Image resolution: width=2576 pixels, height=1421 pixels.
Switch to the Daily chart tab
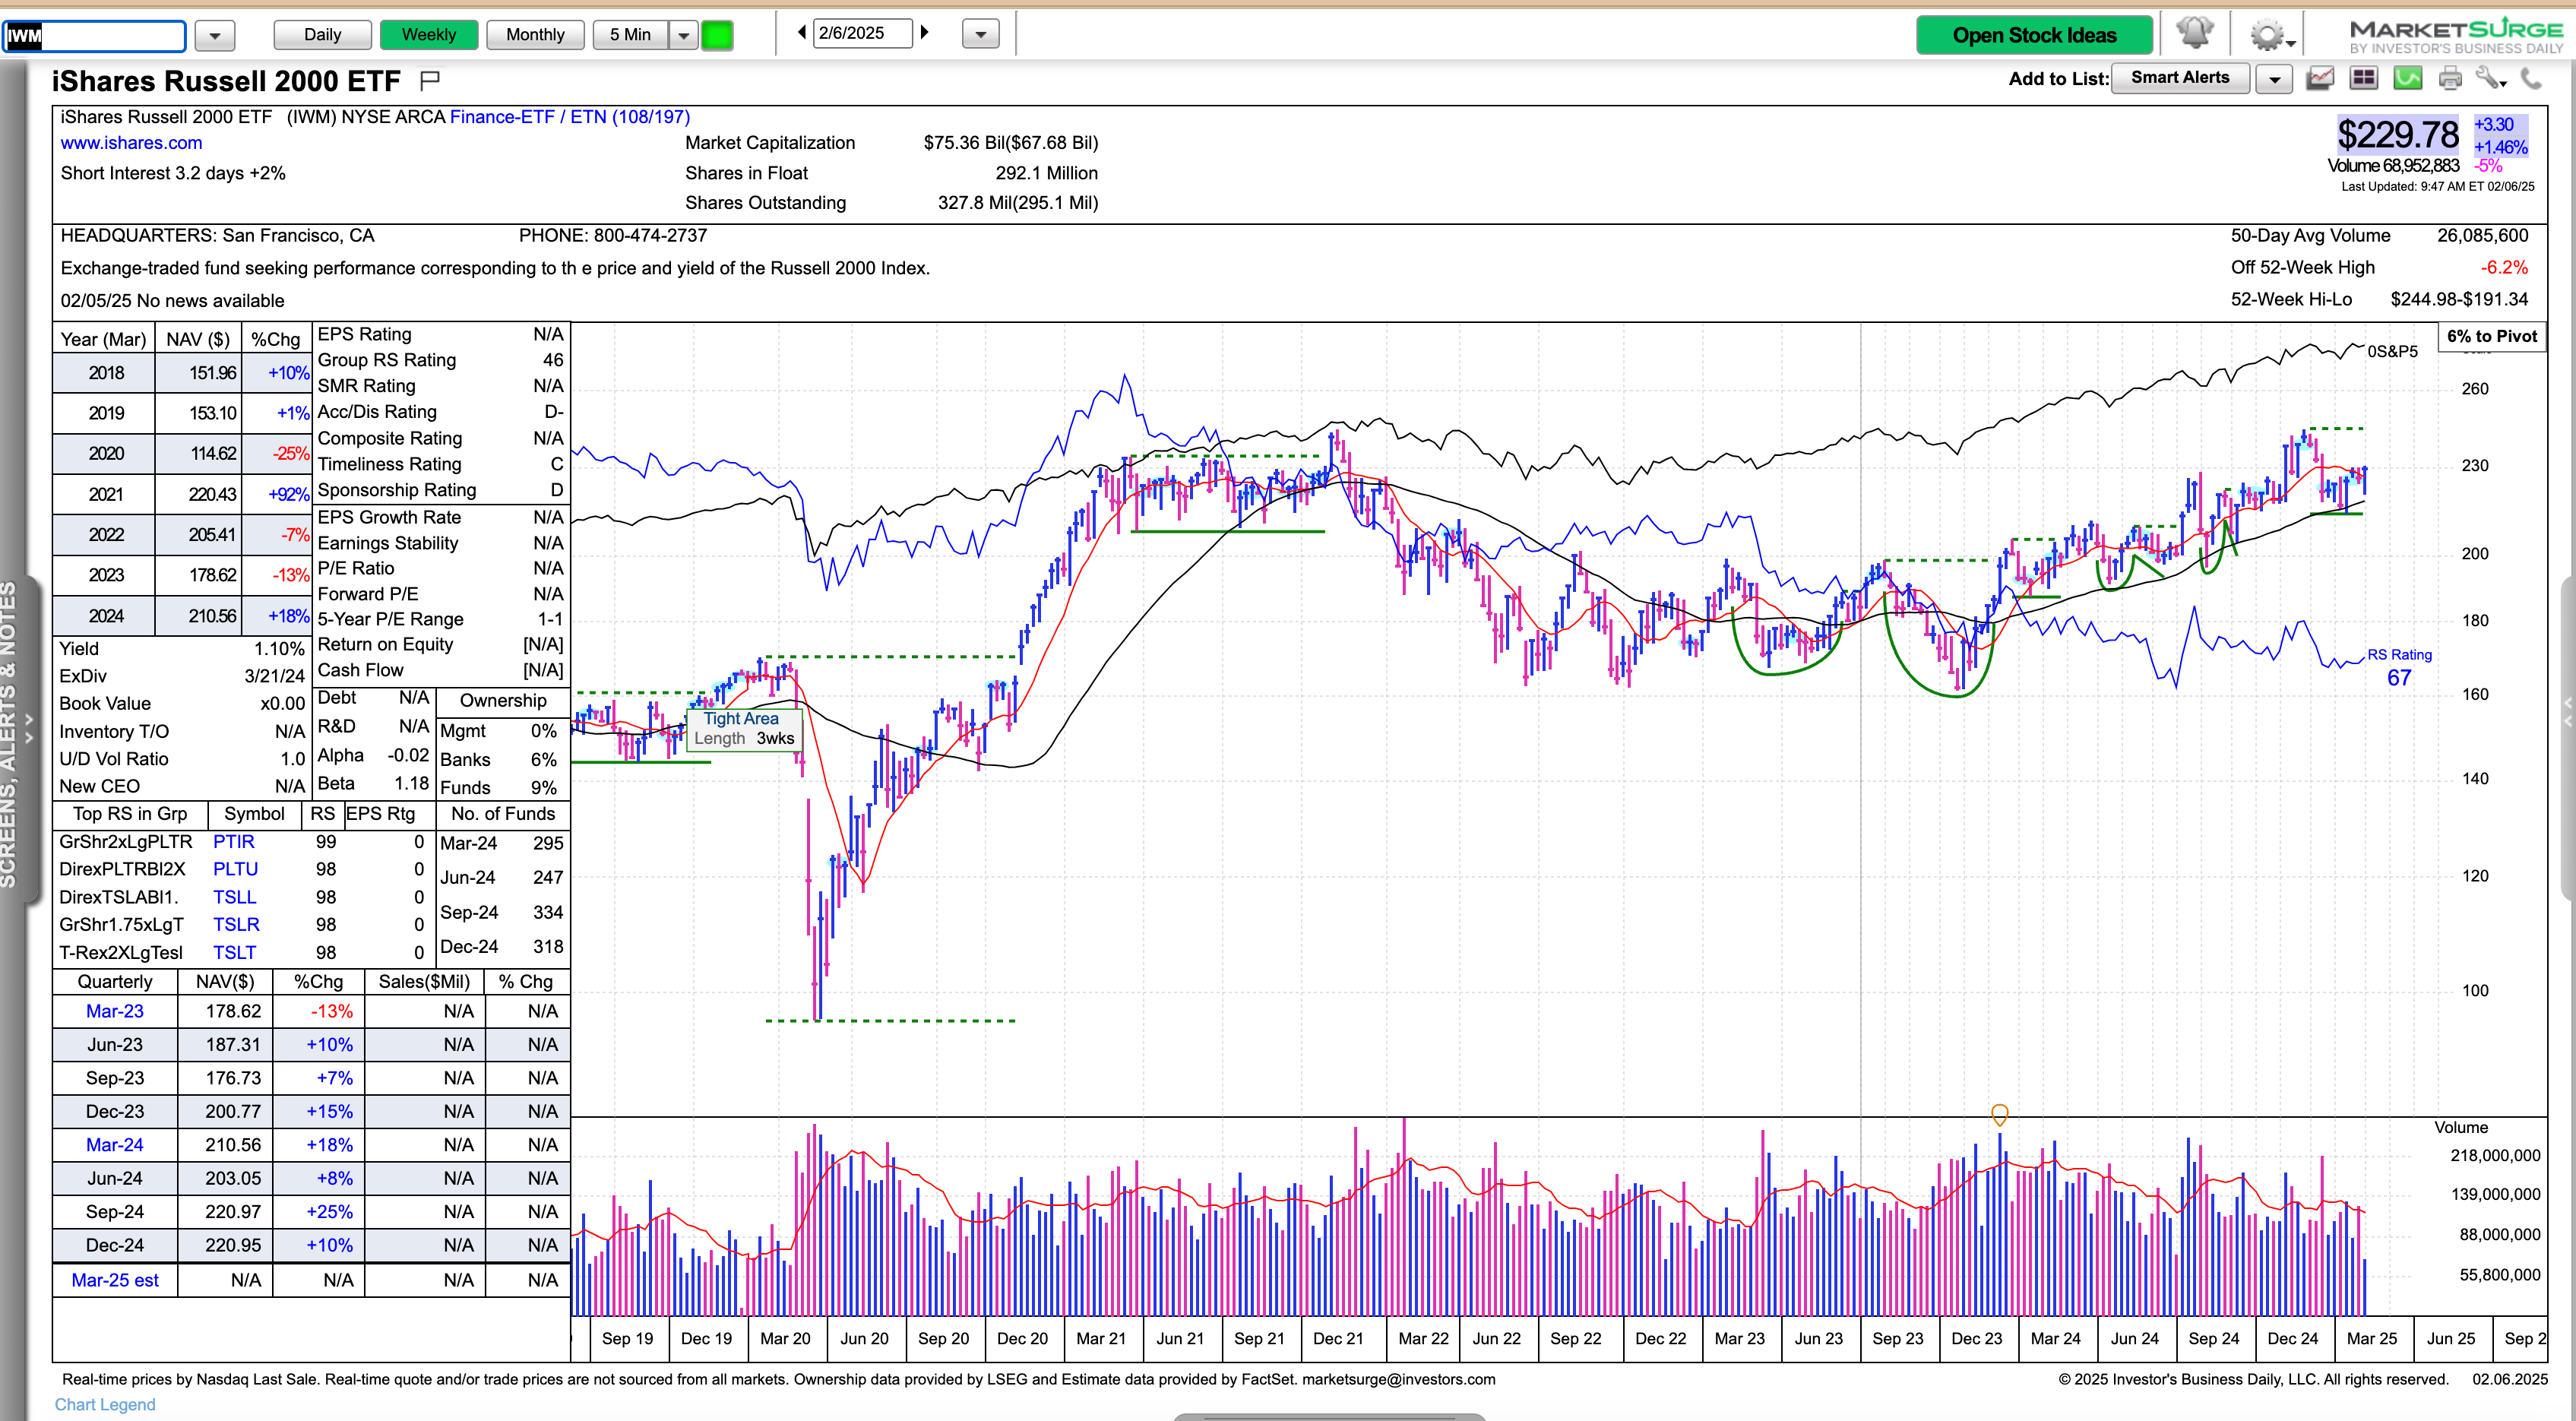[322, 35]
